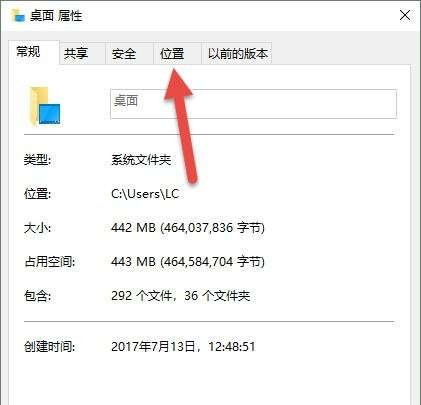Click the 包含 label
The image size is (421, 405).
click(37, 295)
